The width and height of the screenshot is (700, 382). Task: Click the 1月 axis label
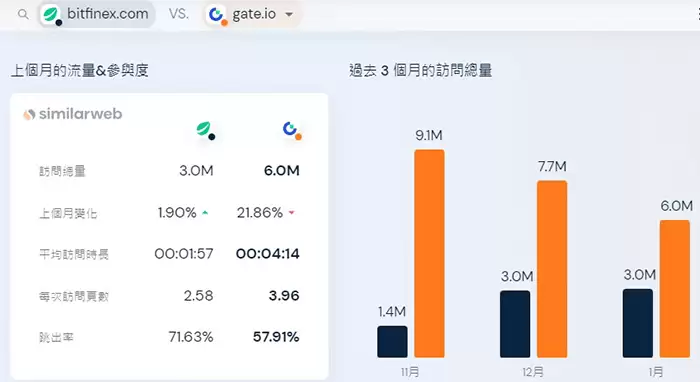pyautogui.click(x=656, y=372)
